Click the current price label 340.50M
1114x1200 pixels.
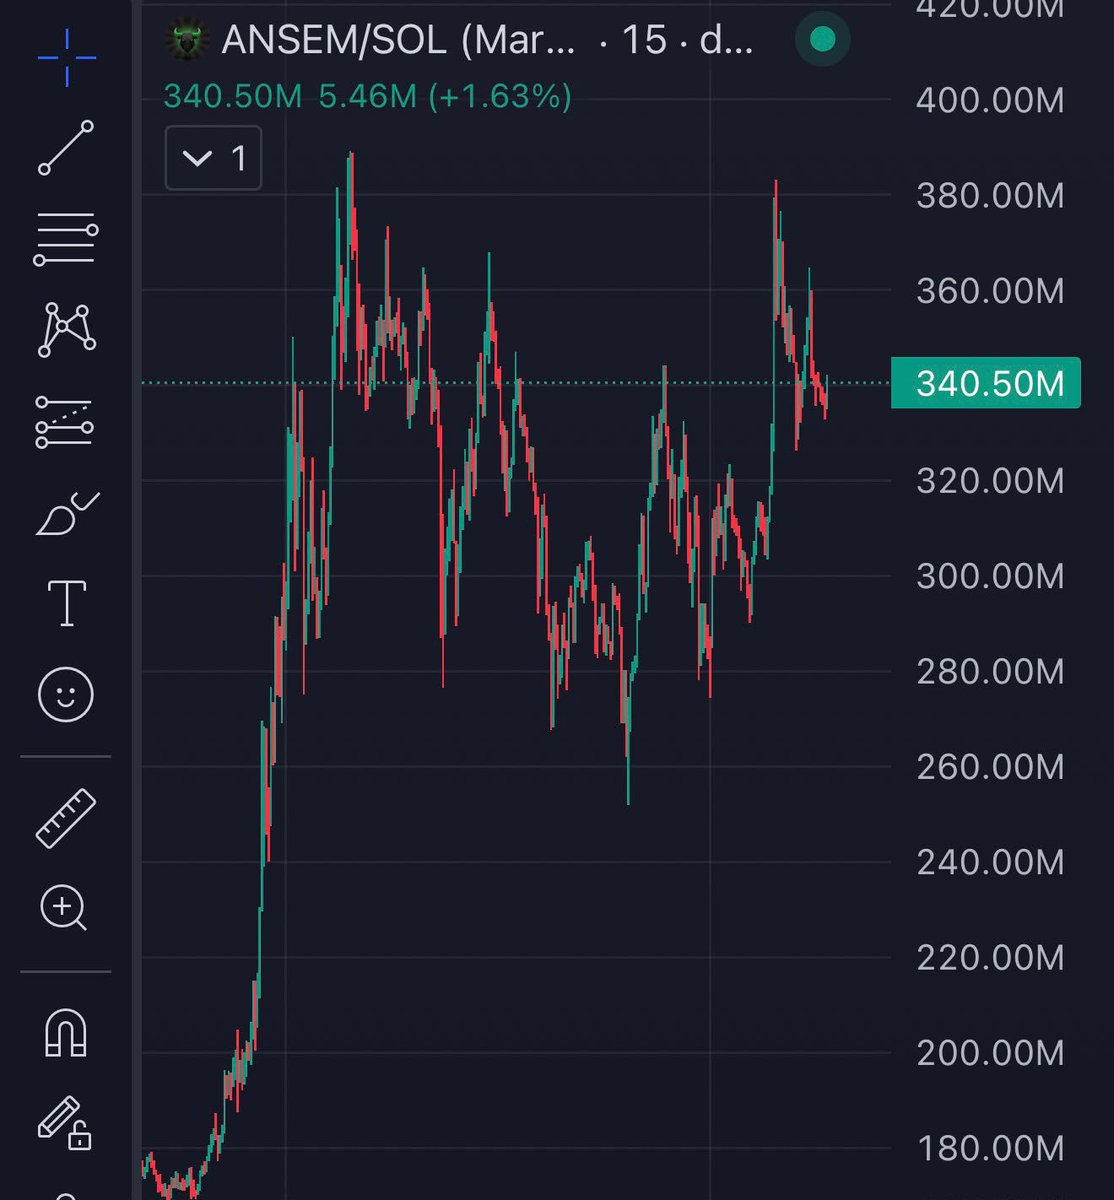[985, 383]
